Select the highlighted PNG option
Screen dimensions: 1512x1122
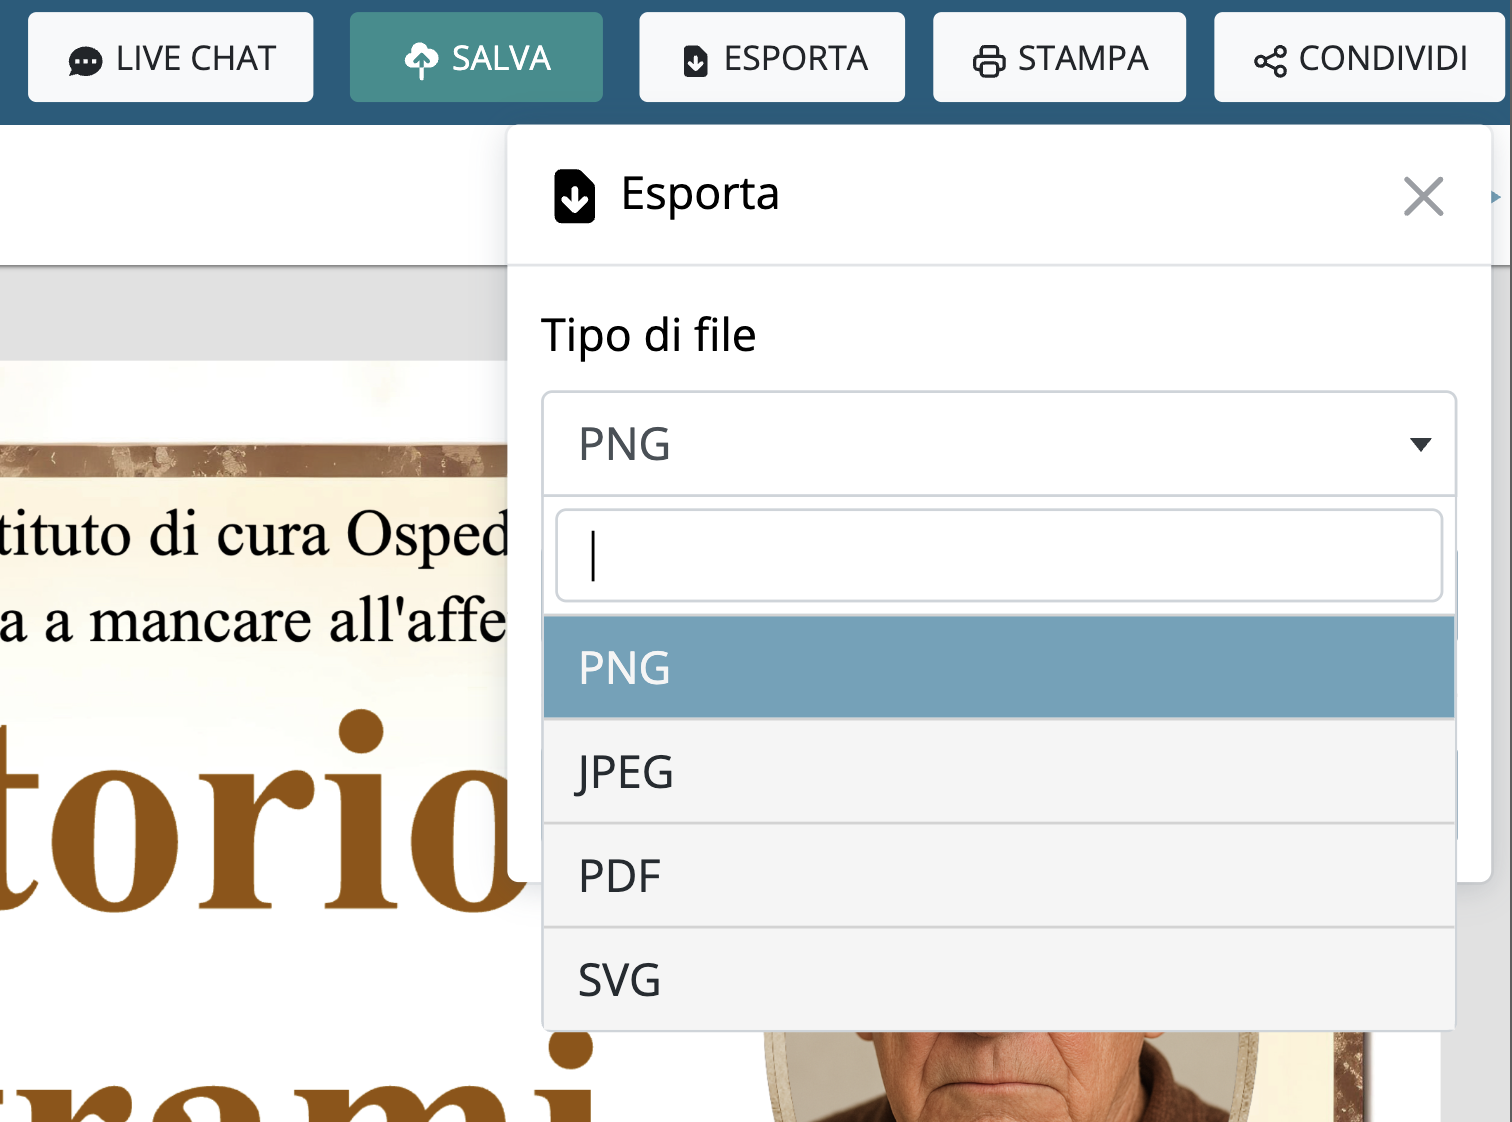[x=998, y=667]
